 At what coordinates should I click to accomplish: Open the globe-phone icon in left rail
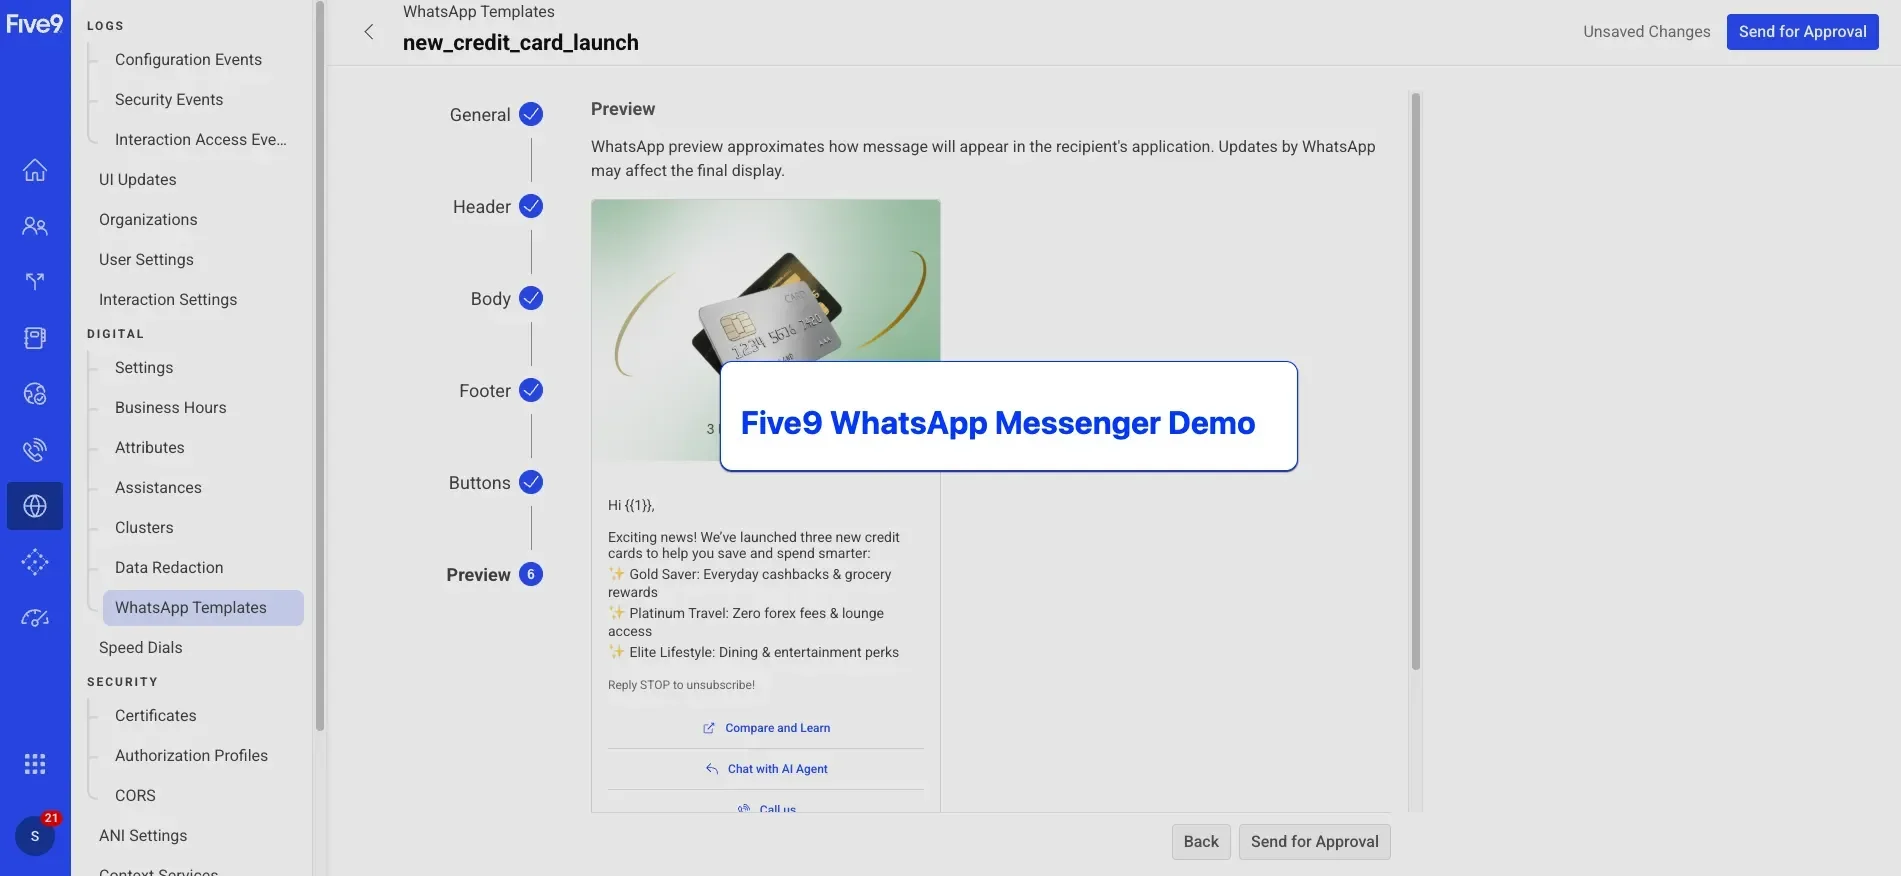(x=35, y=394)
